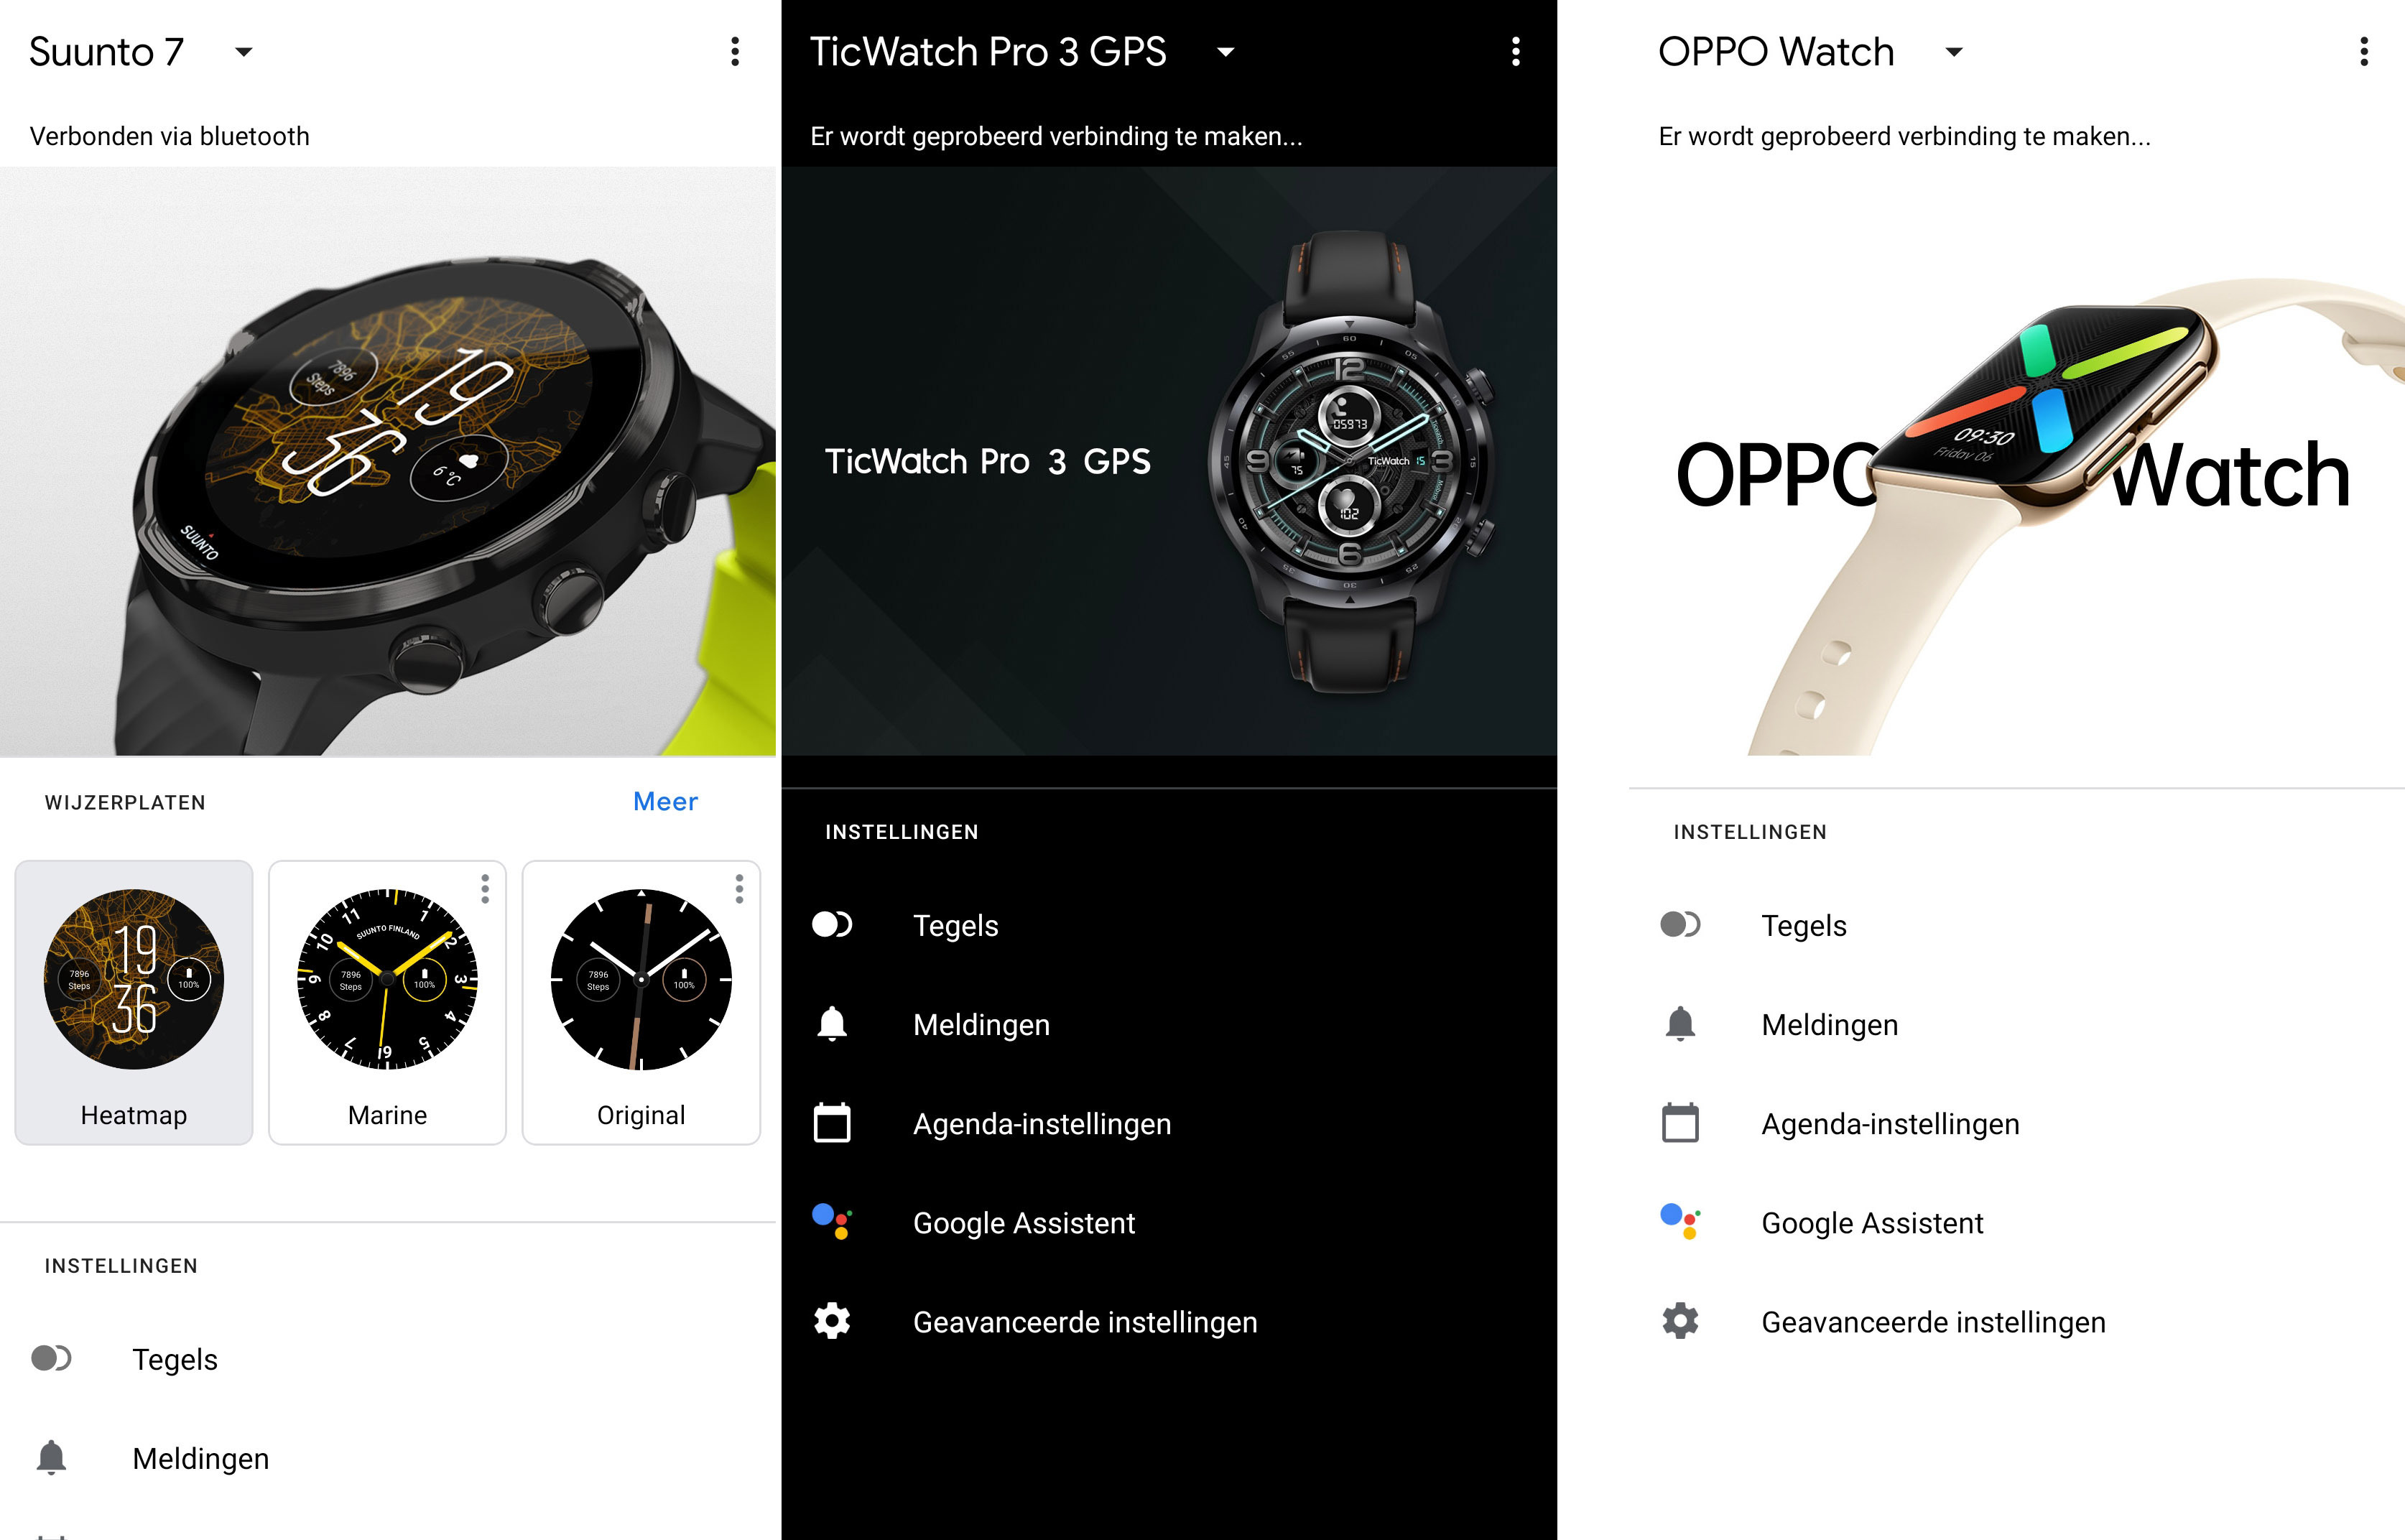Tap the Tegels toggle icon in the TicWatch panel
Viewport: 2405px width, 1540px height.
click(832, 924)
